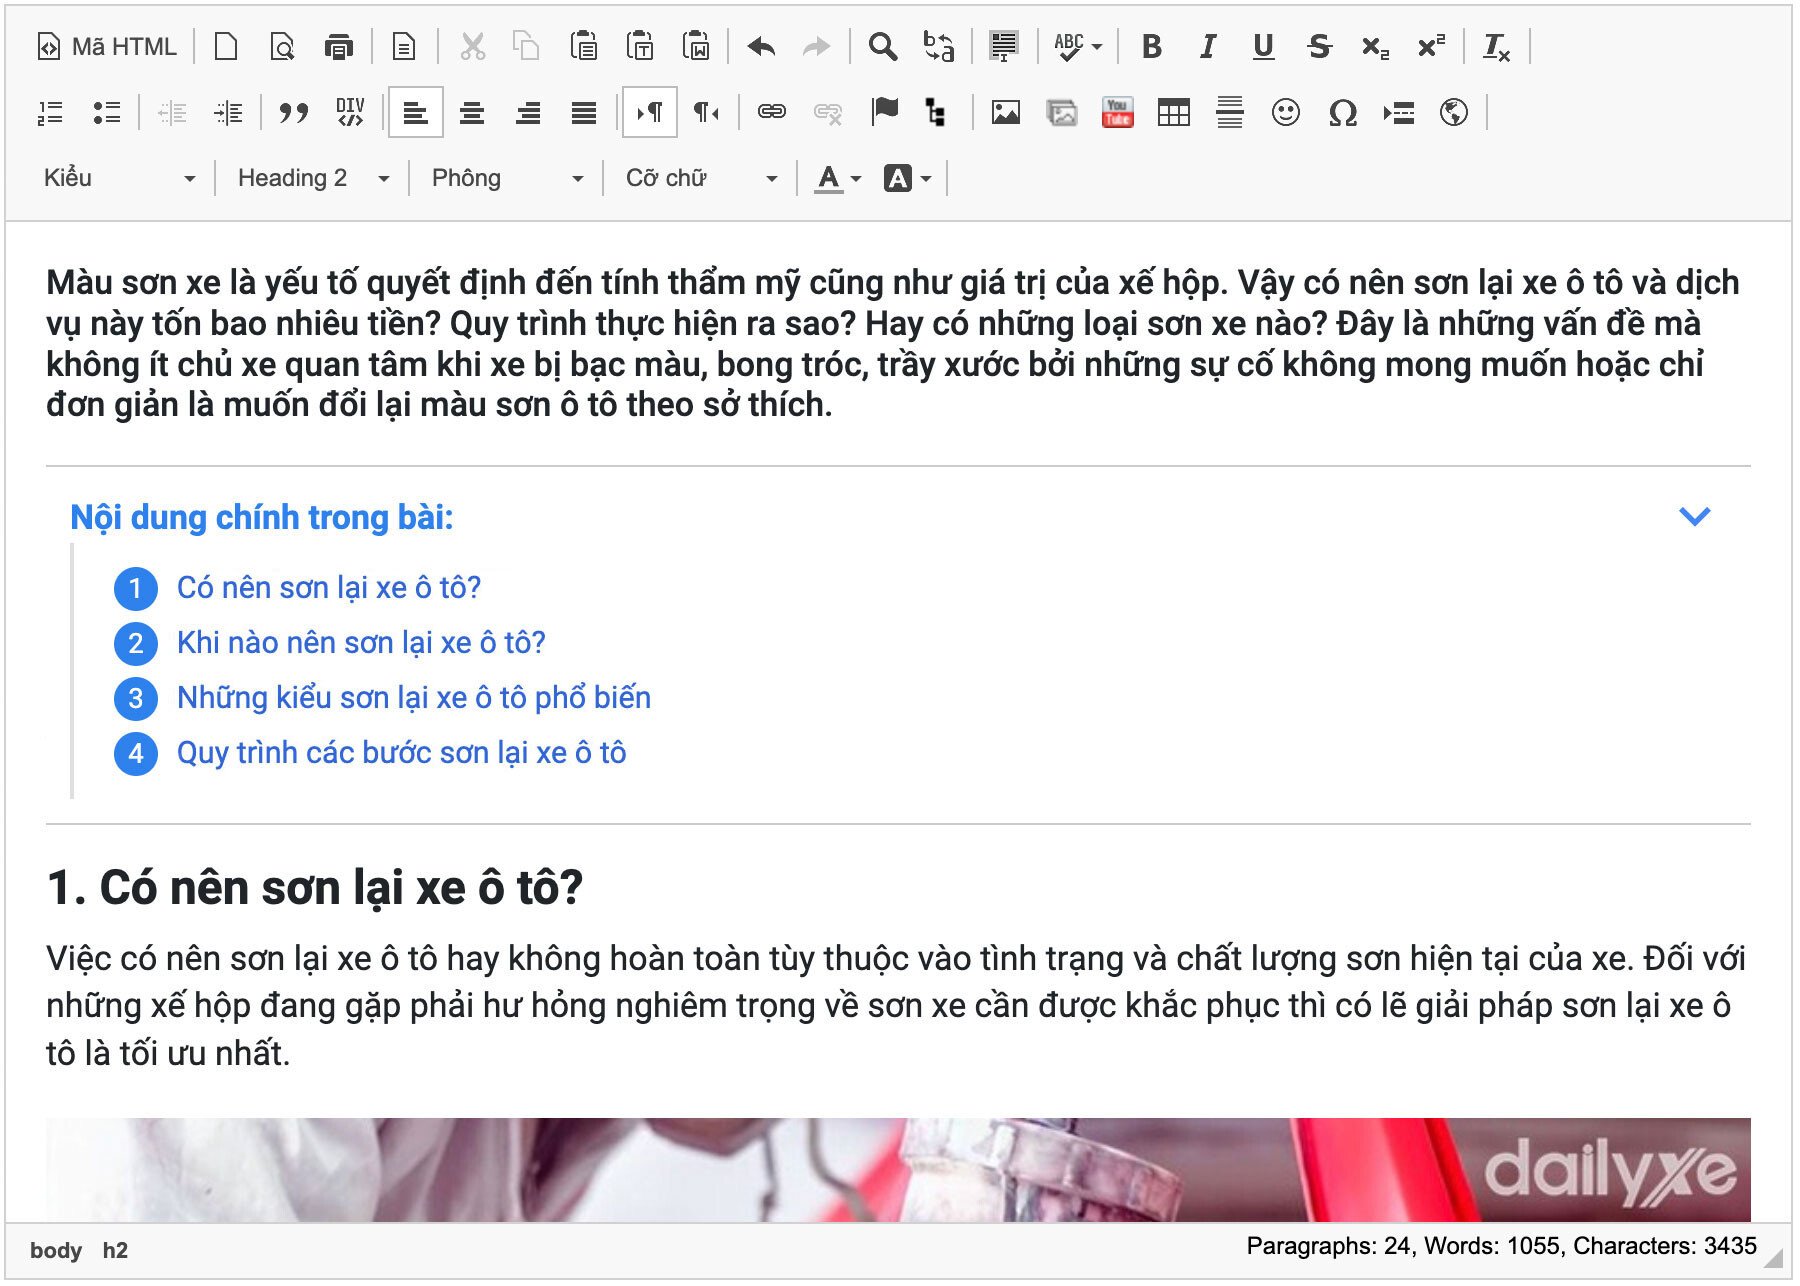Open the Phông font dropdown
This screenshot has width=1800, height=1286.
pyautogui.click(x=506, y=178)
